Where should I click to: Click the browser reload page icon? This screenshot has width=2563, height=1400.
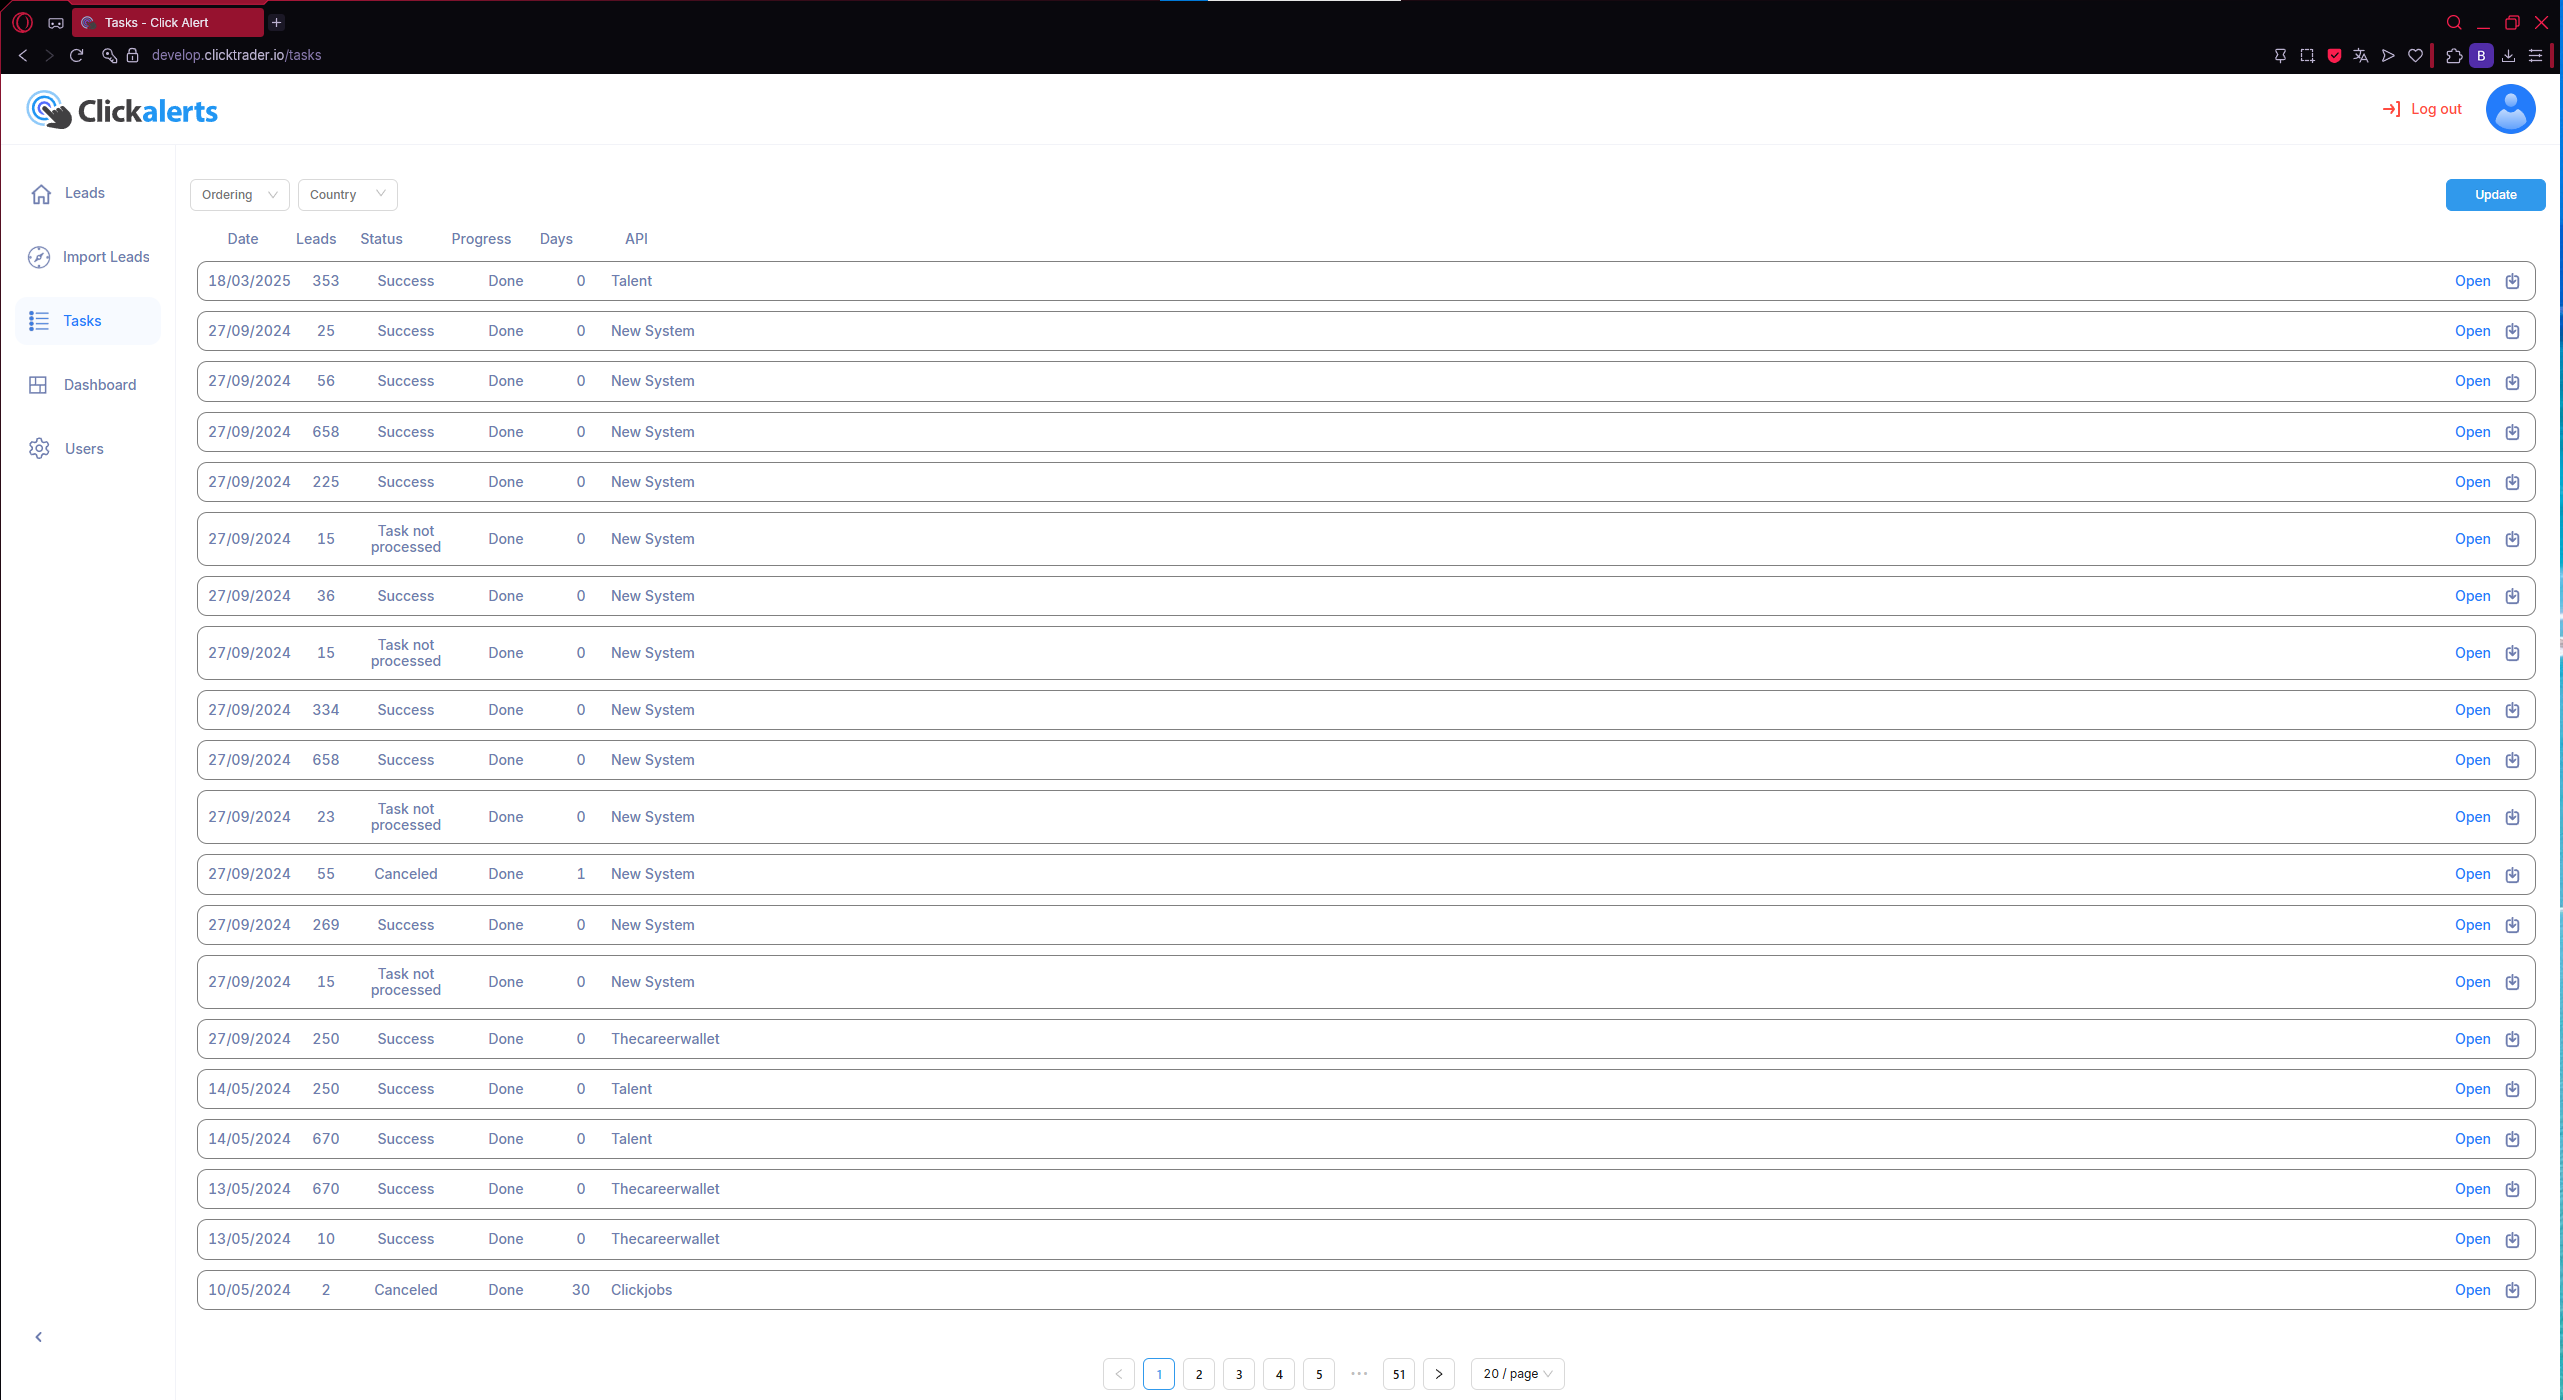point(76,55)
